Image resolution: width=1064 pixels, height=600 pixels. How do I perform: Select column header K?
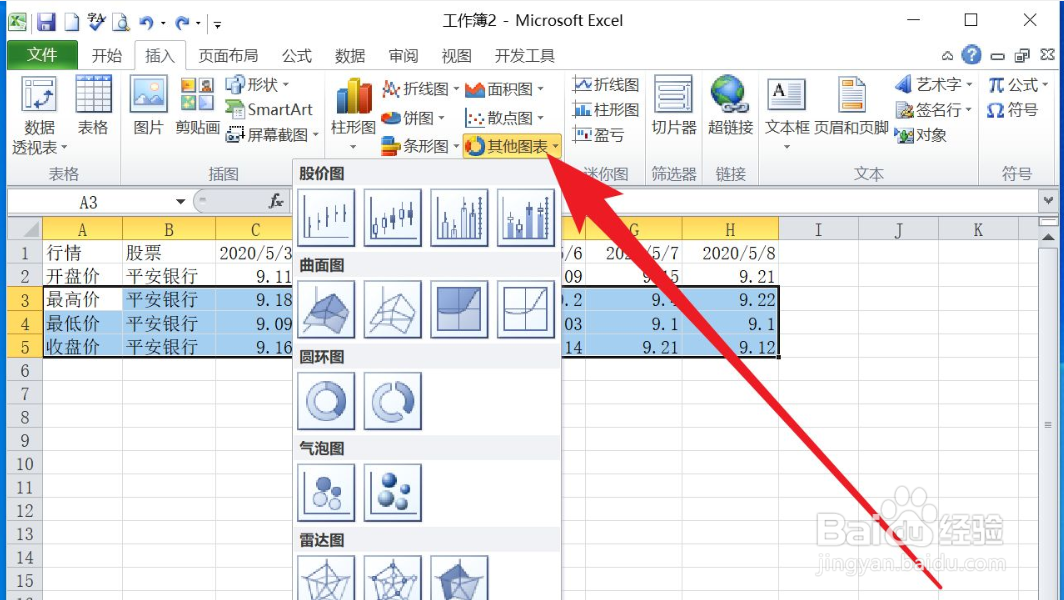978,229
